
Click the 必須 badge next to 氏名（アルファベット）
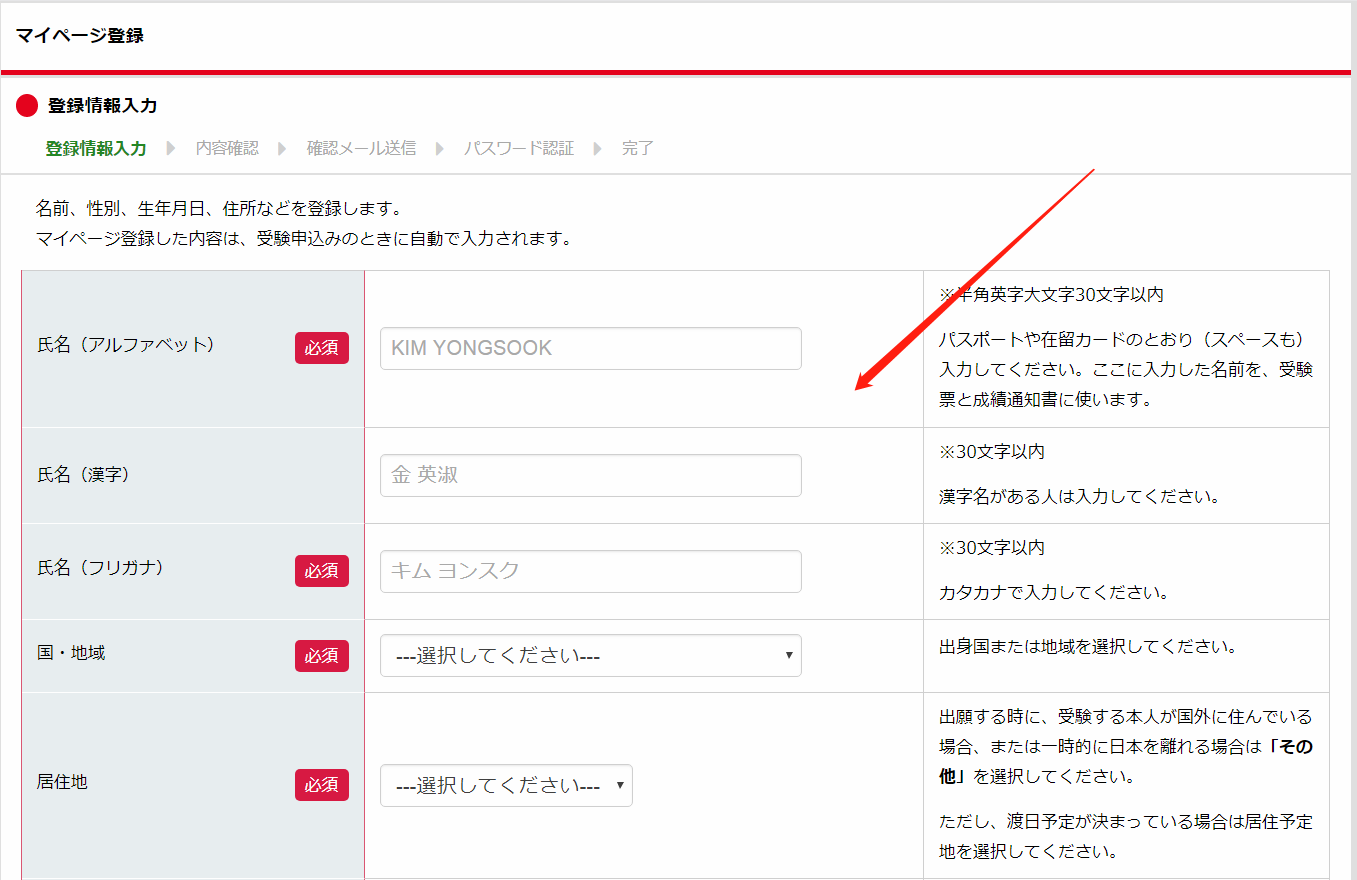click(322, 347)
